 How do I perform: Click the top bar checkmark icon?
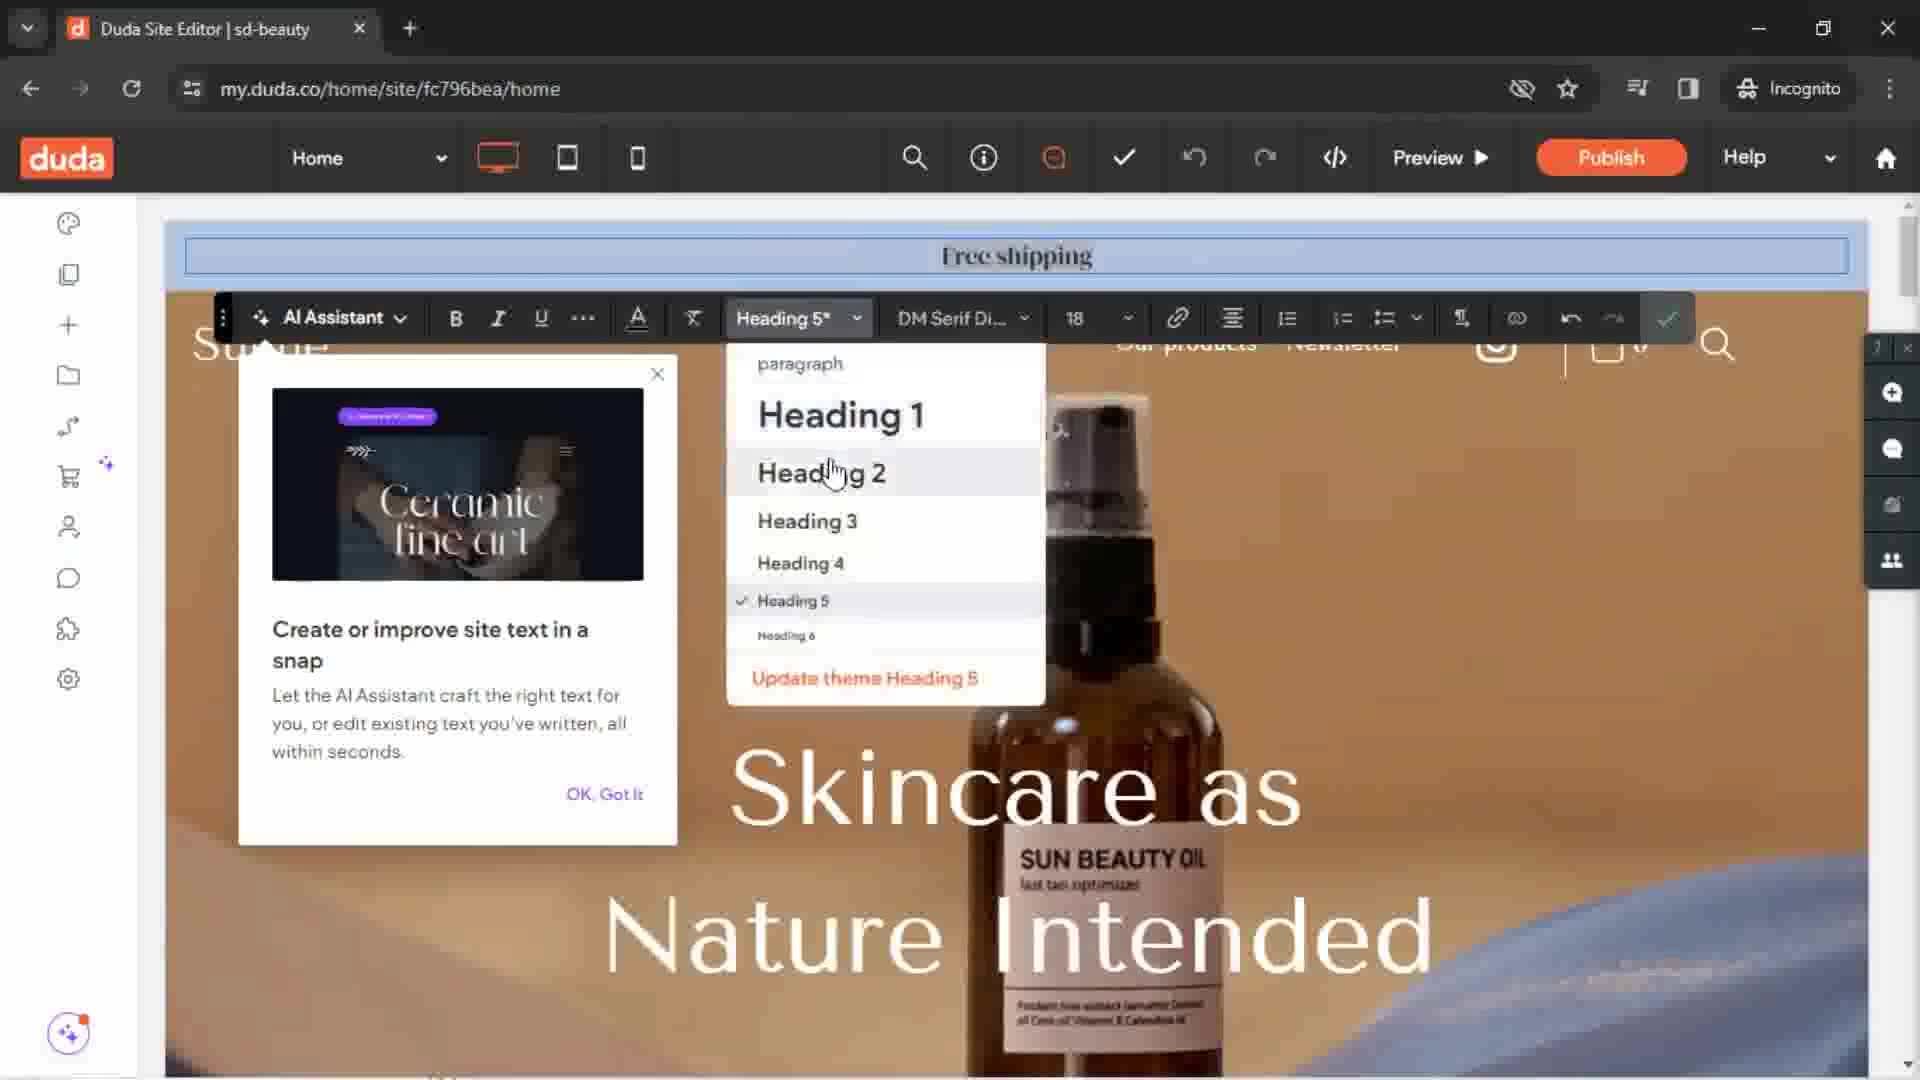click(x=1124, y=158)
